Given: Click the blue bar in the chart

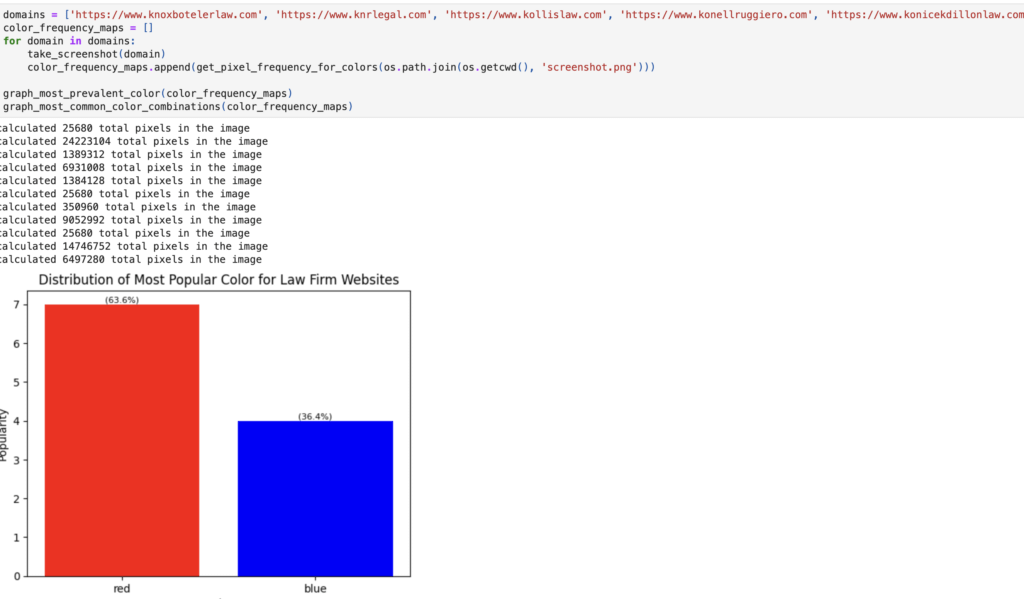Looking at the screenshot, I should (315, 498).
